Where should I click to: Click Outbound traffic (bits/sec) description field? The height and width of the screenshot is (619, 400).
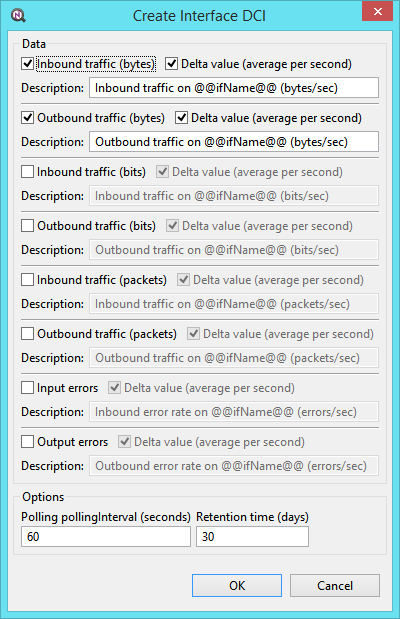(234, 250)
